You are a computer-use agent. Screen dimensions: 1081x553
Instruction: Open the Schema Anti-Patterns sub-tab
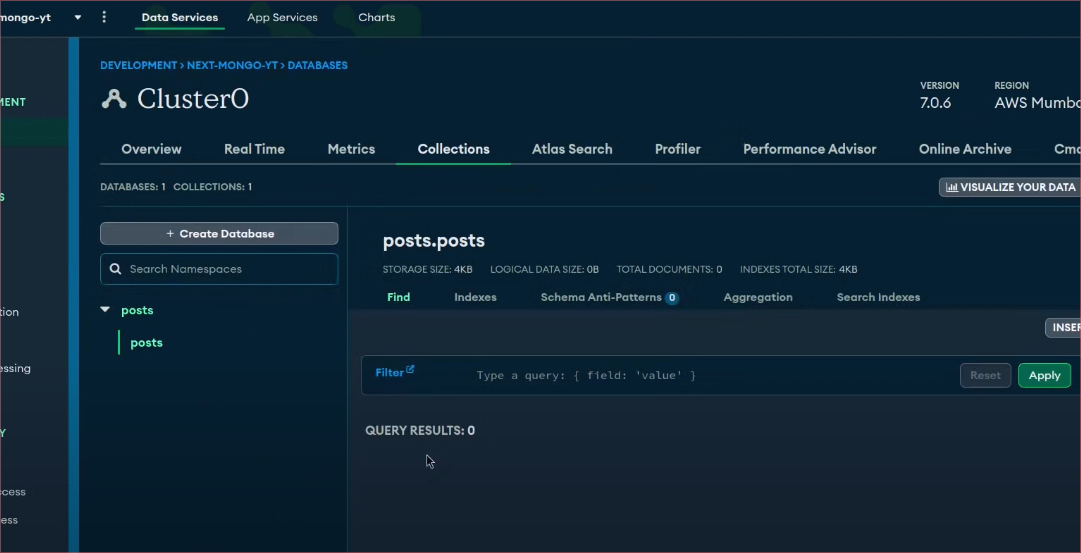click(609, 297)
